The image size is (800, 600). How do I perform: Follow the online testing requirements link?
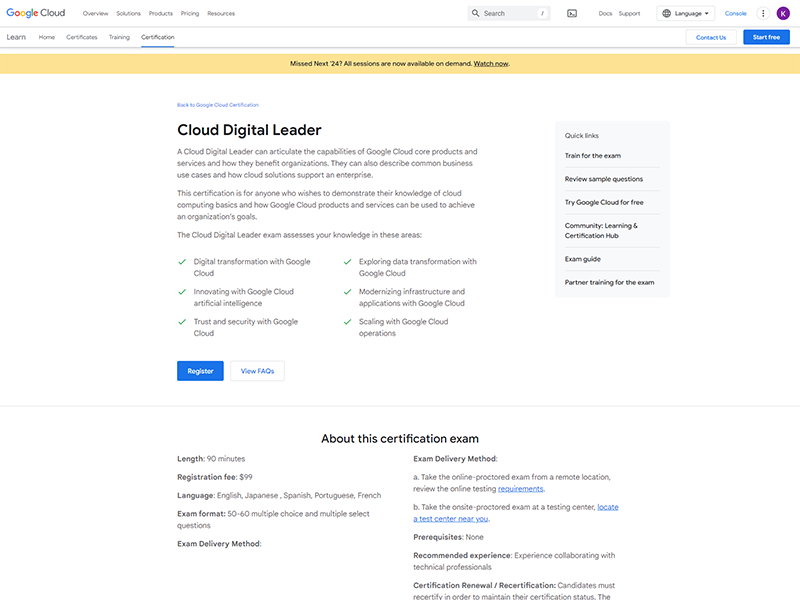tap(520, 489)
